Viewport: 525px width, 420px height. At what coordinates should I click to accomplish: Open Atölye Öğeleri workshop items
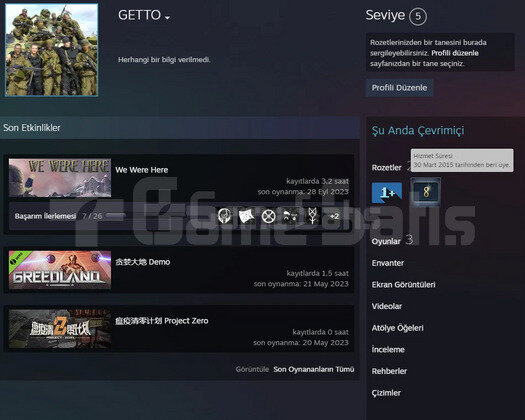(x=397, y=328)
